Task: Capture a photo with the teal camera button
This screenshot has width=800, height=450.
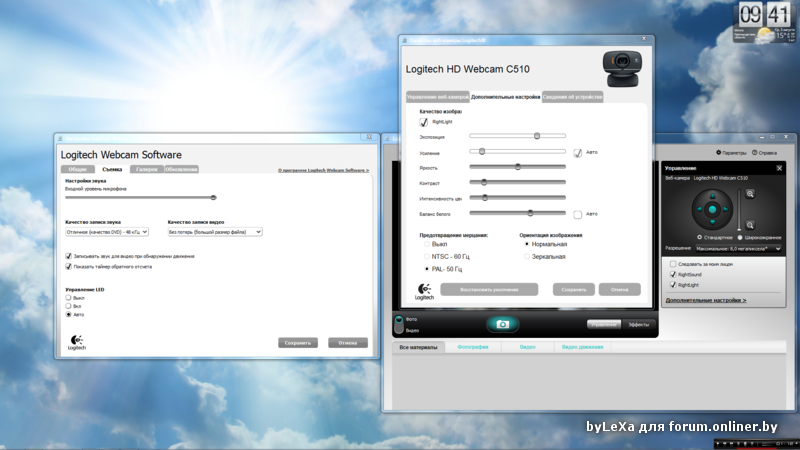Action: 503,324
